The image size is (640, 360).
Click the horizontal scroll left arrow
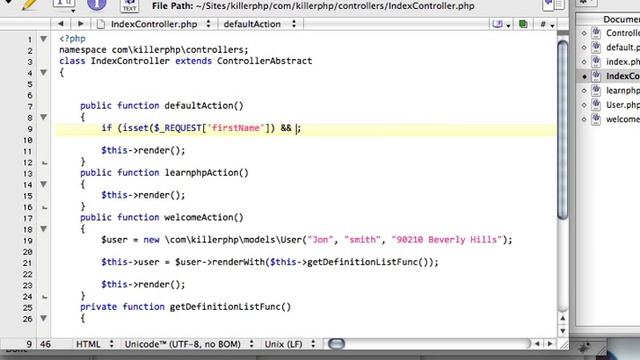tap(537, 344)
